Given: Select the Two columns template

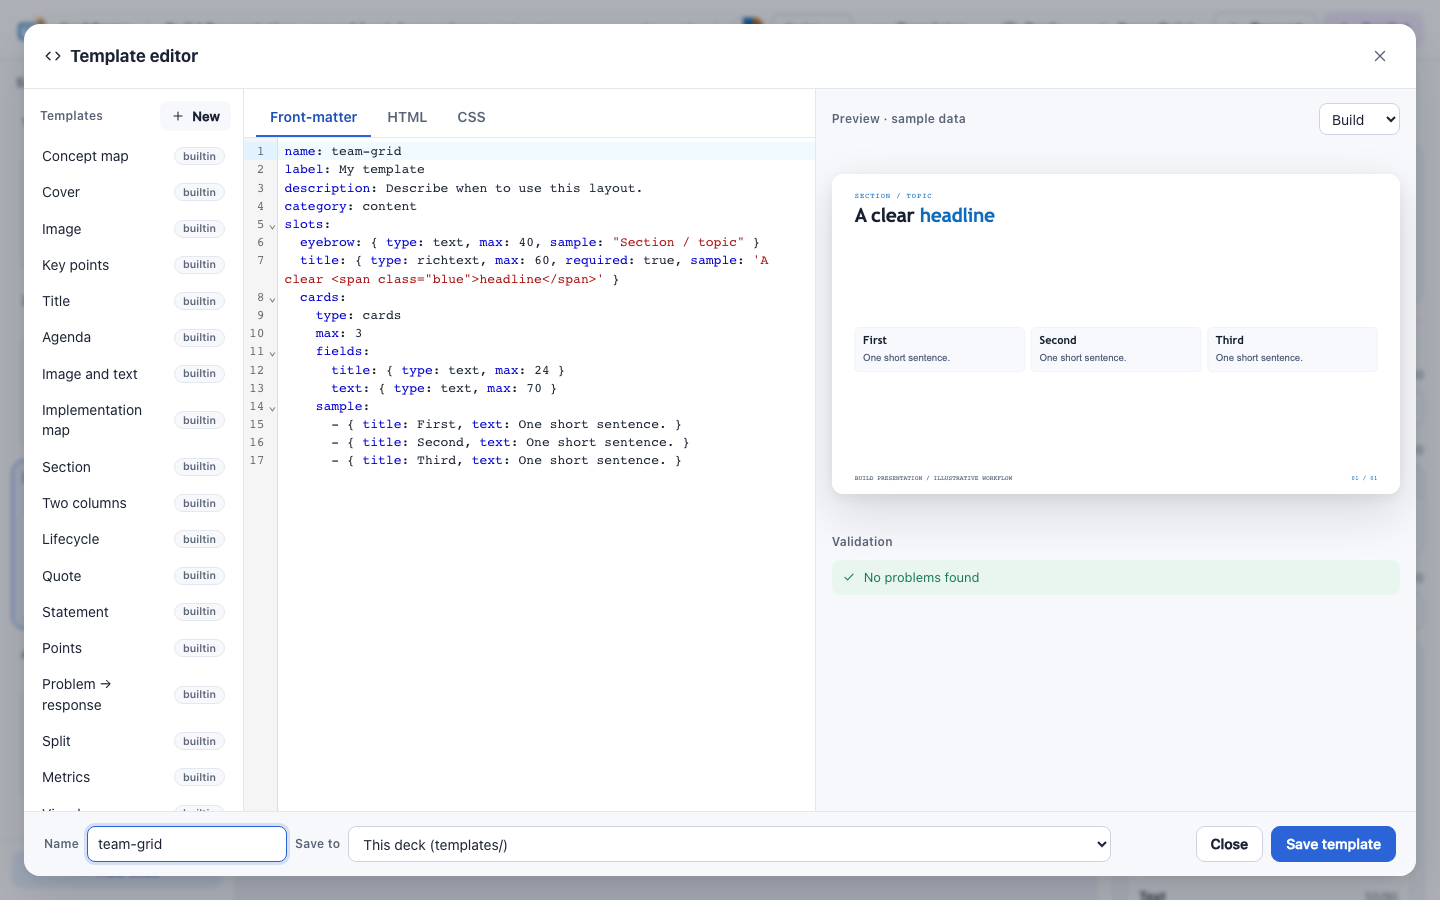Looking at the screenshot, I should 133,503.
